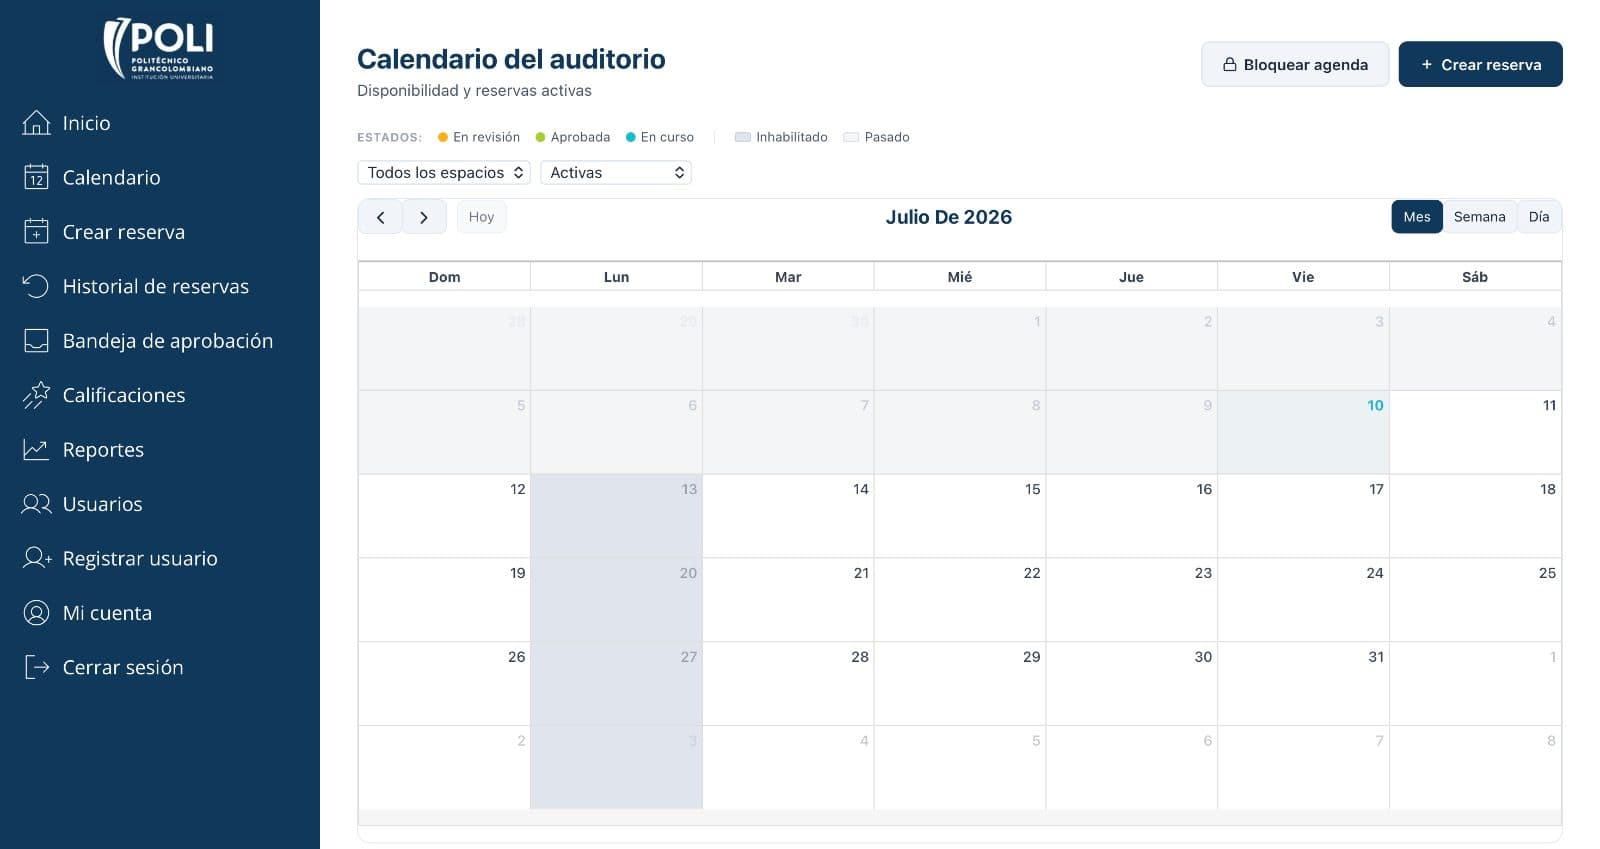Click the Reportes chart icon
The image size is (1600, 849).
point(36,450)
